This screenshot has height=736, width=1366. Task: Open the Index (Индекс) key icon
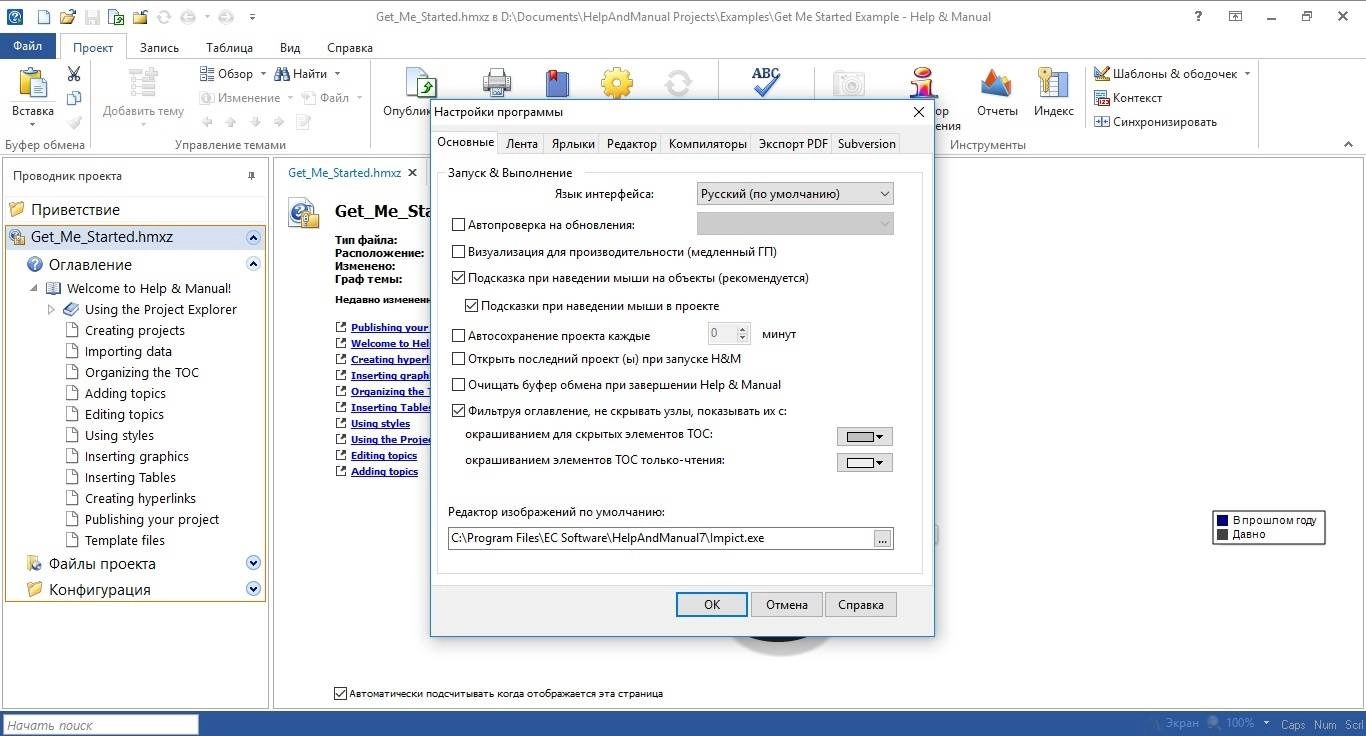click(1053, 83)
